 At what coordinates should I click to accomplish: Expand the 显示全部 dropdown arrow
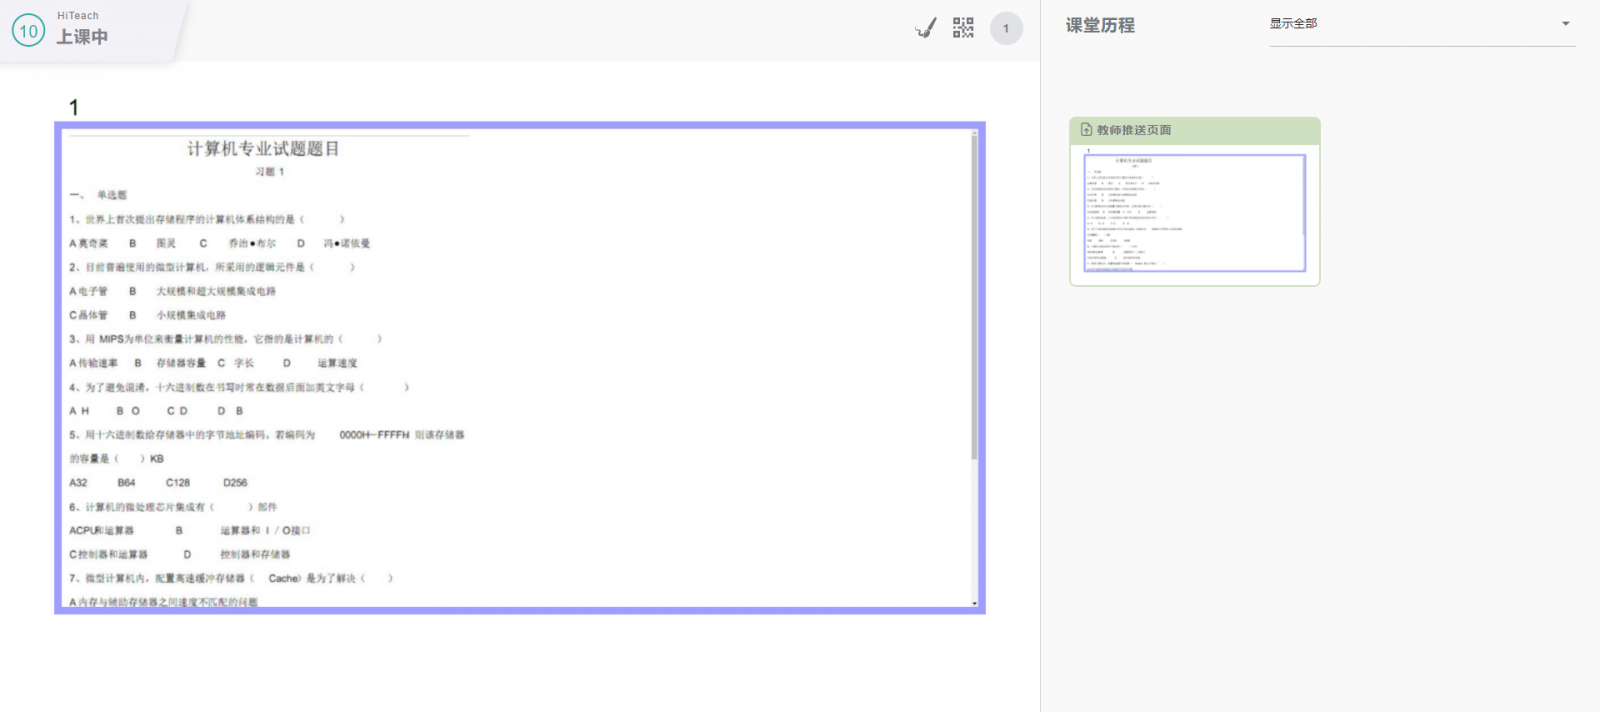click(1565, 24)
